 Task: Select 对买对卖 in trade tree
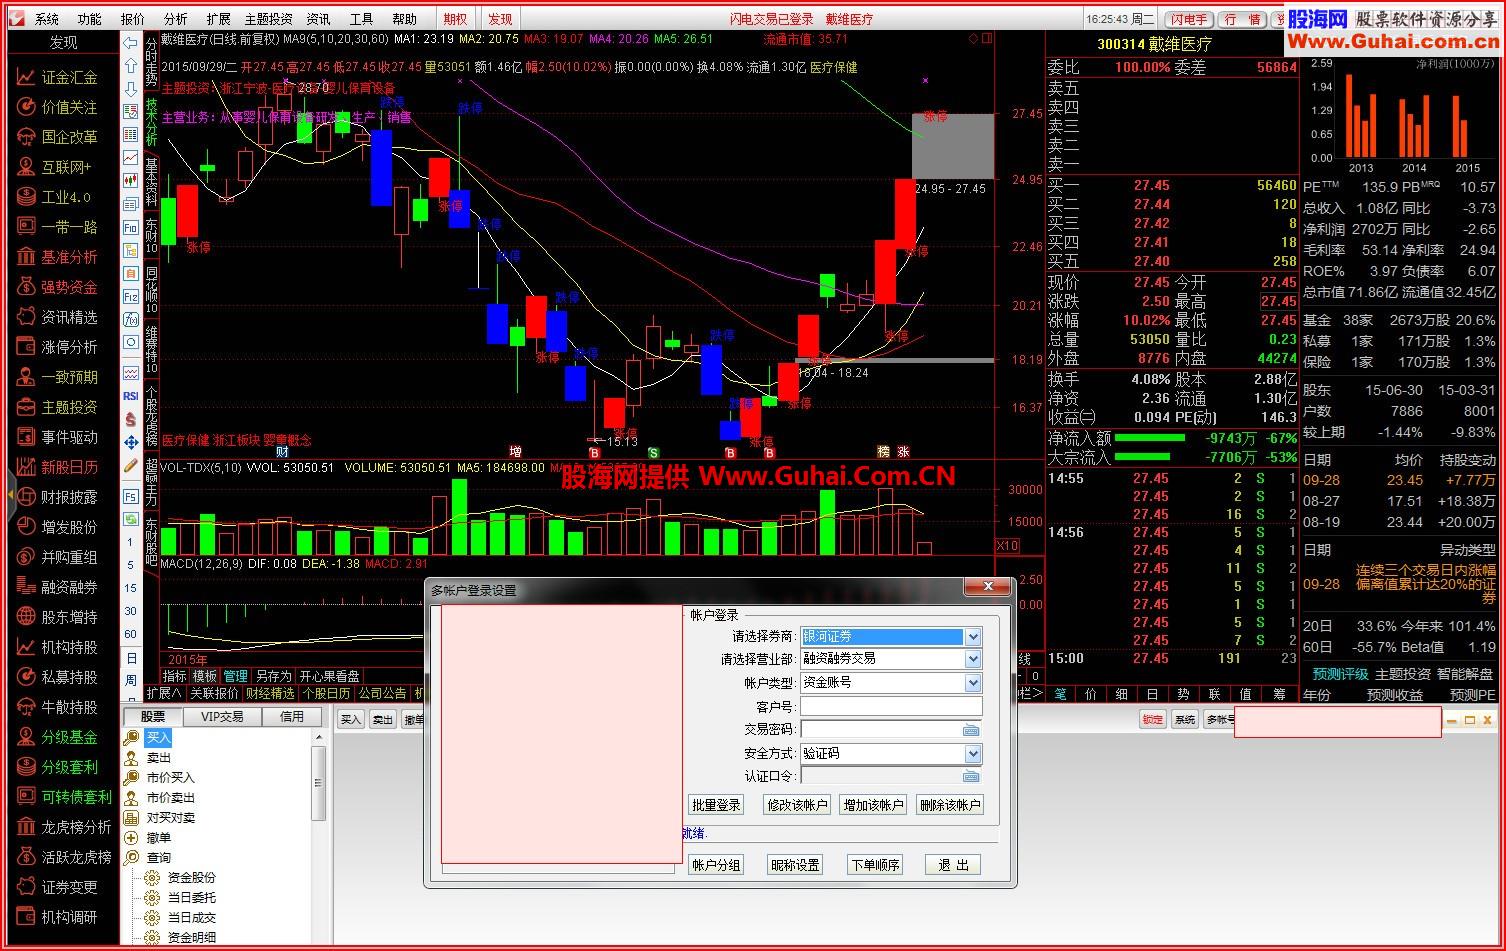point(170,818)
